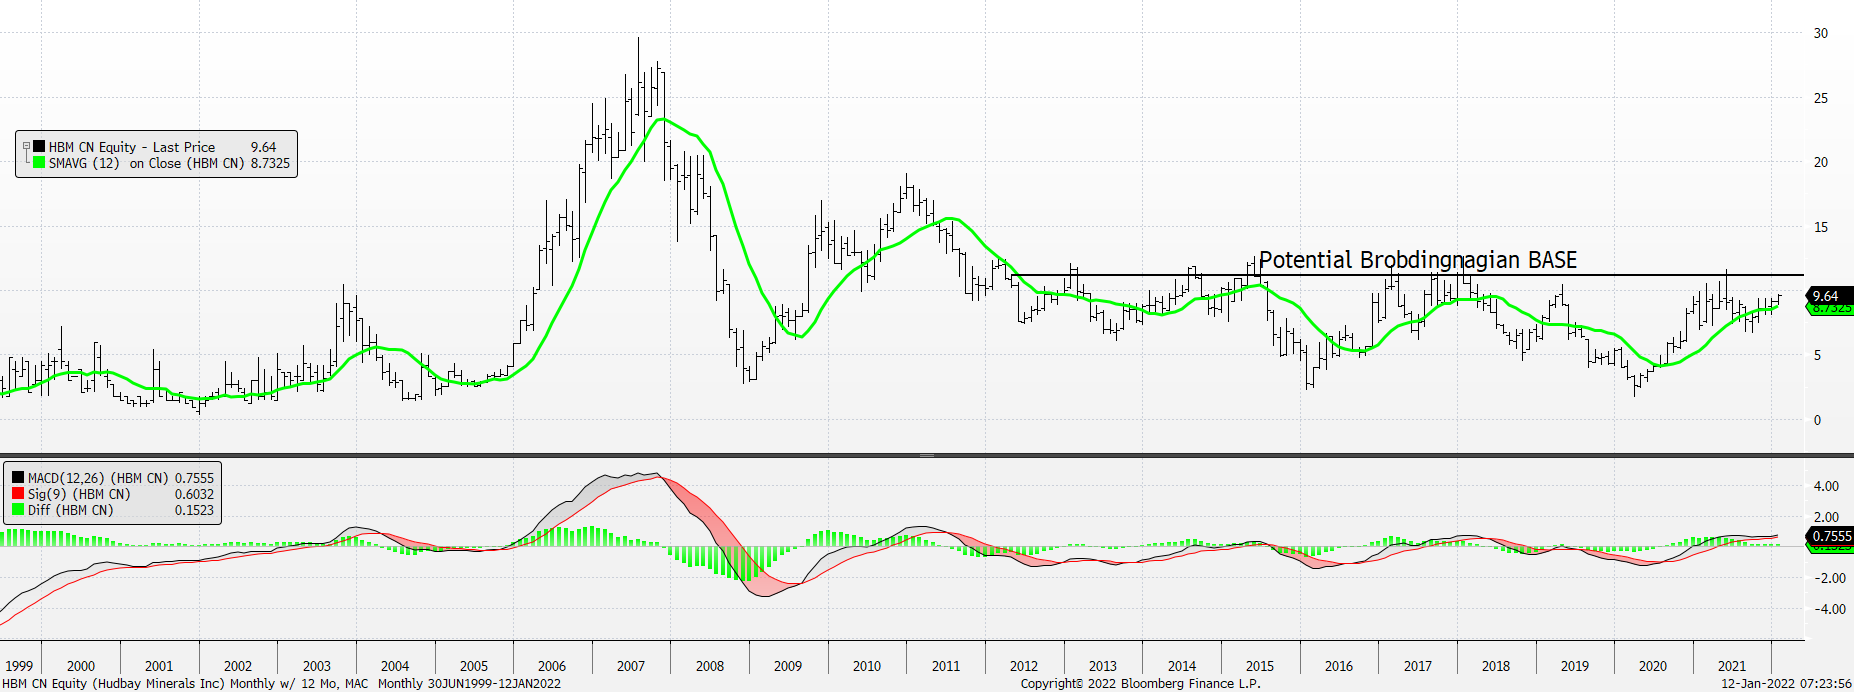Screen dimensions: 1854x692
Task: Click the 2004 label on the time axis
Action: [x=395, y=666]
